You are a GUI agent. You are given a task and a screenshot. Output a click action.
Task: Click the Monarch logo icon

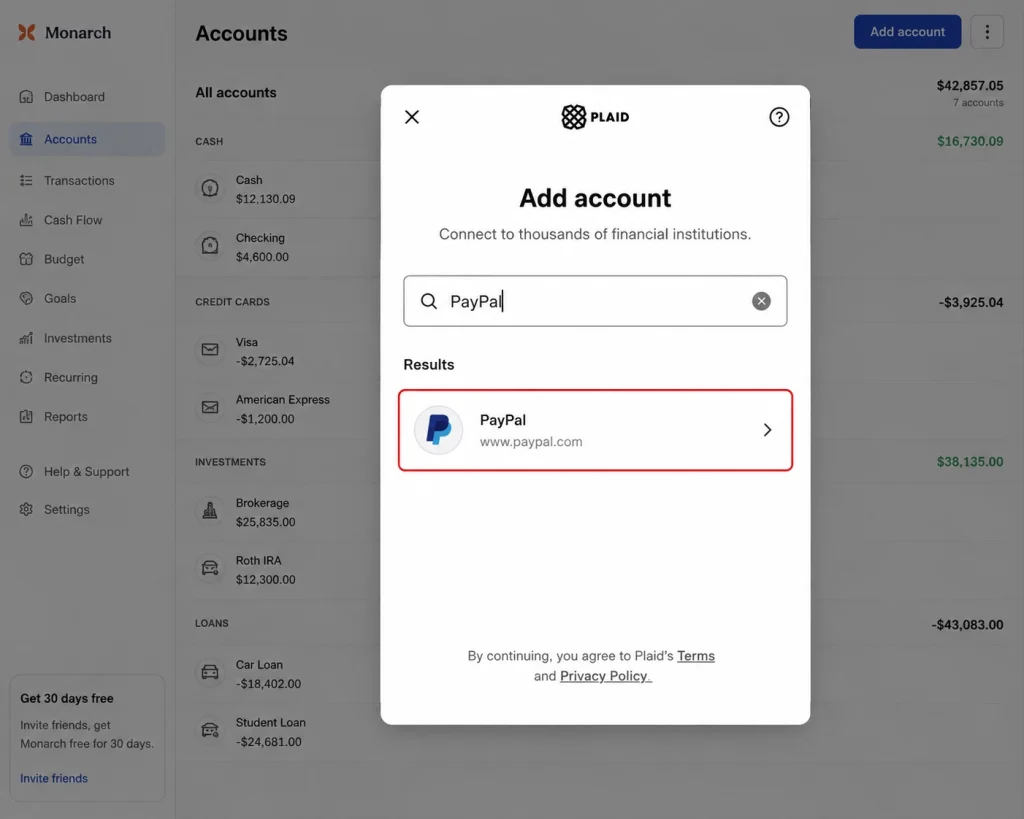(x=27, y=32)
